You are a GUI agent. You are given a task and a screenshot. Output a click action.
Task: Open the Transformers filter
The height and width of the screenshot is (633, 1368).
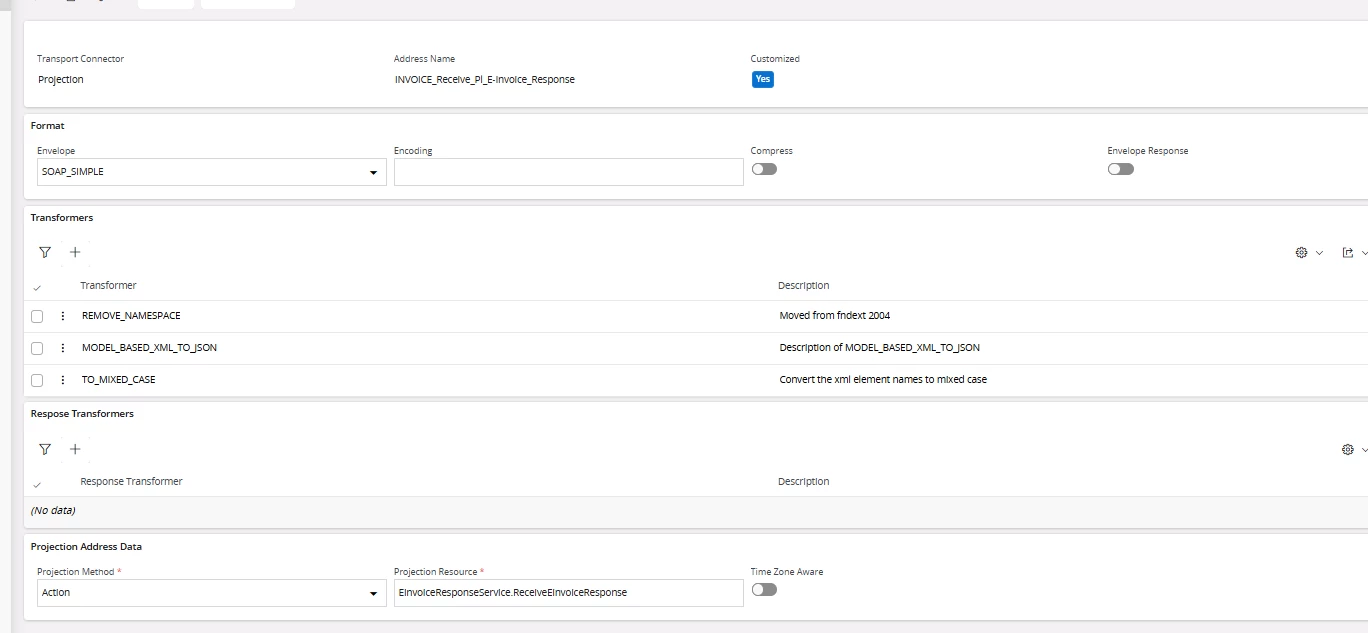click(x=44, y=252)
